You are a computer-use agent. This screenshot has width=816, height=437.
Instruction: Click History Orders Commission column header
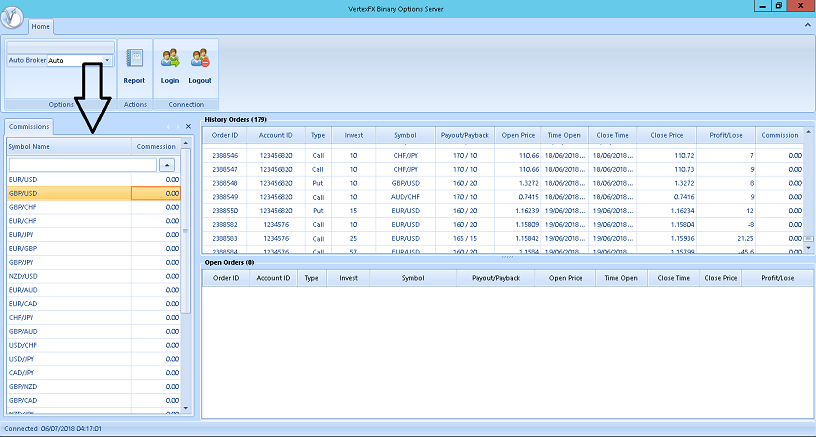(780, 135)
